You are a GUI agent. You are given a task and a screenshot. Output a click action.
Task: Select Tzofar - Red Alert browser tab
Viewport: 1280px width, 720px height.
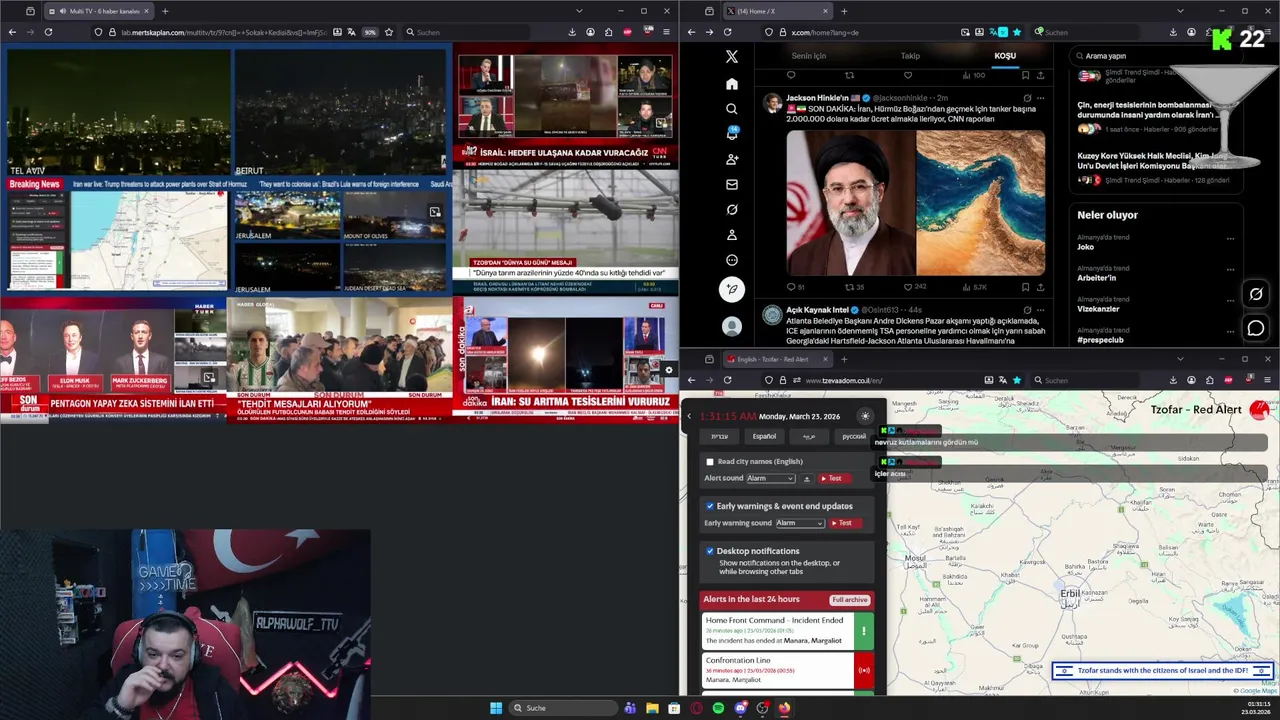tap(776, 359)
